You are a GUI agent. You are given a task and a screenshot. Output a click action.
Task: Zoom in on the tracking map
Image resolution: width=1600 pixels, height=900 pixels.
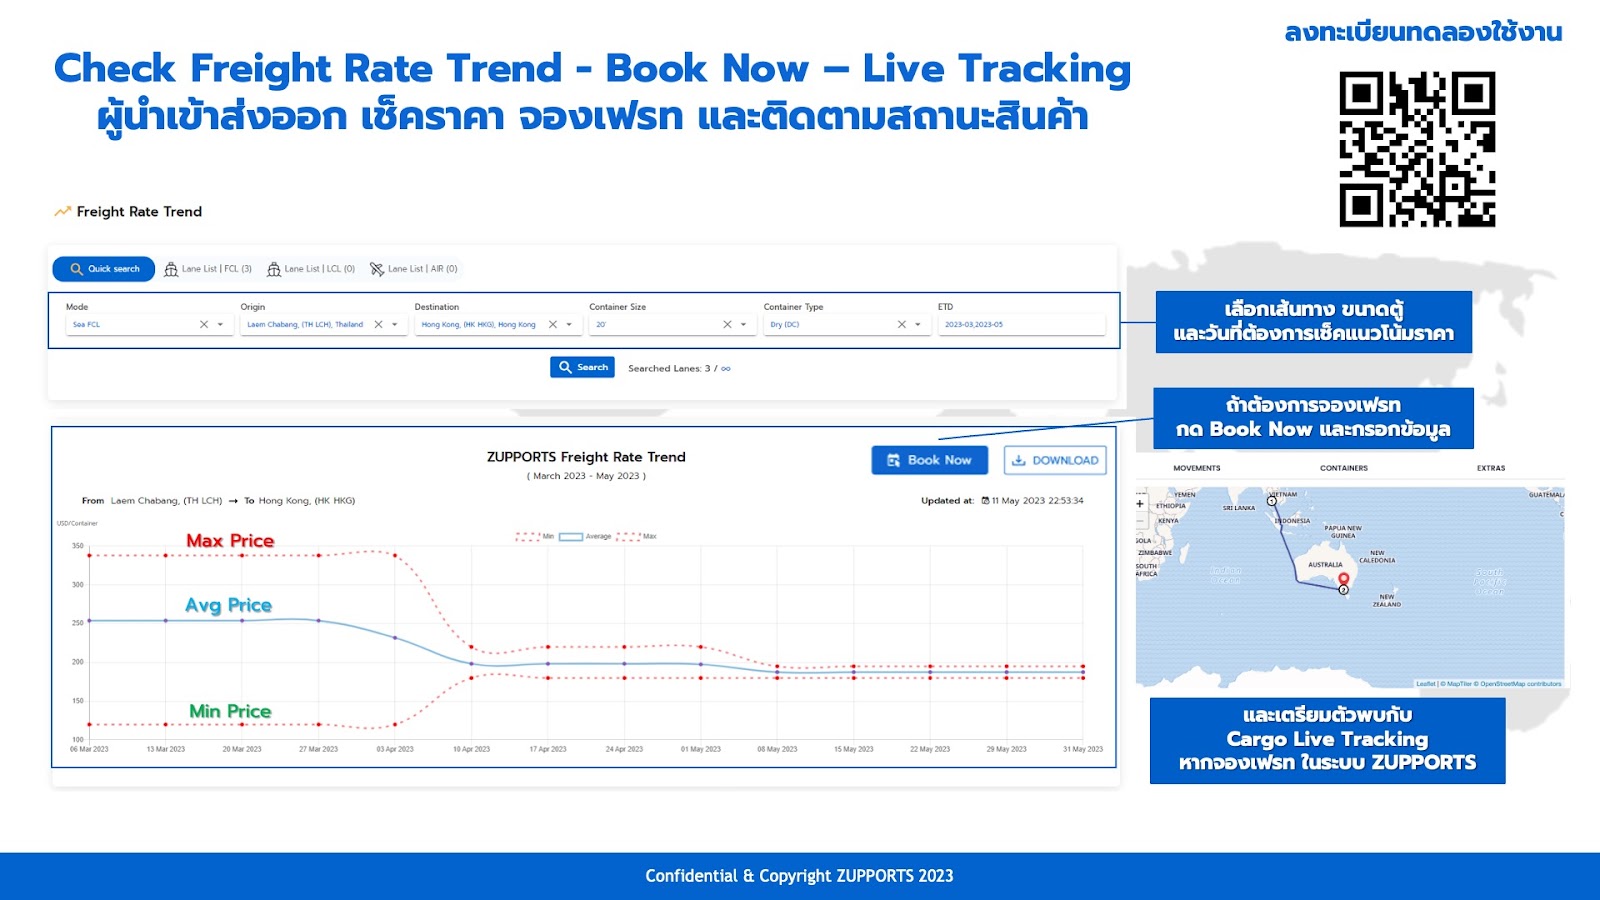(1140, 504)
